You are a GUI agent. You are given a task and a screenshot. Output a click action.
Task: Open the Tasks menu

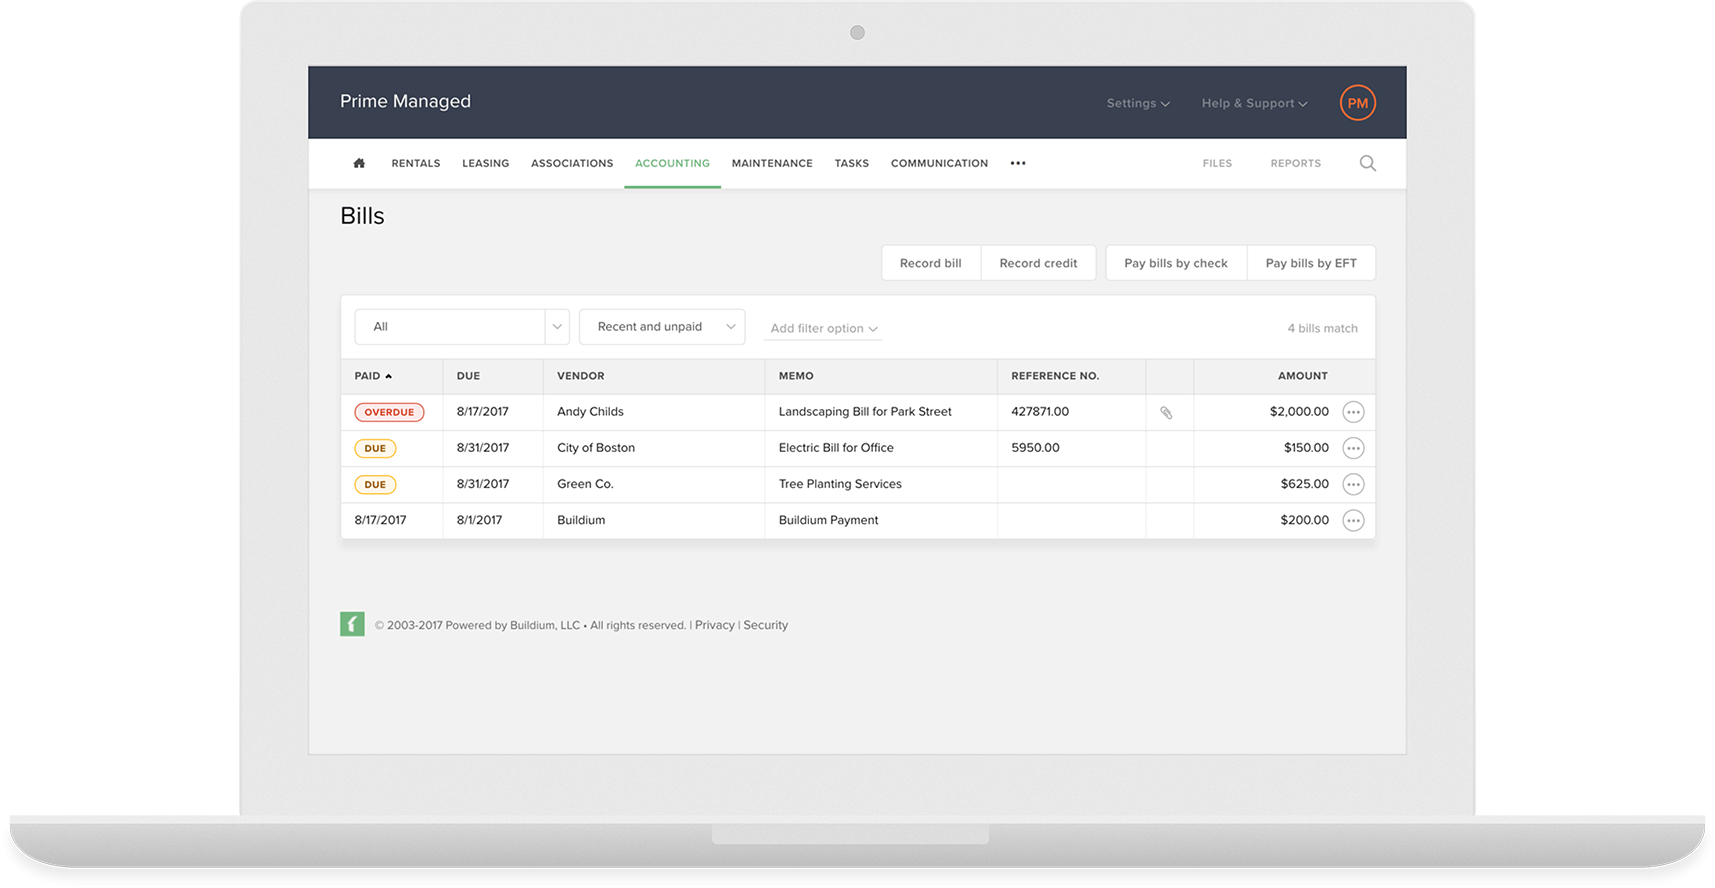pos(852,163)
